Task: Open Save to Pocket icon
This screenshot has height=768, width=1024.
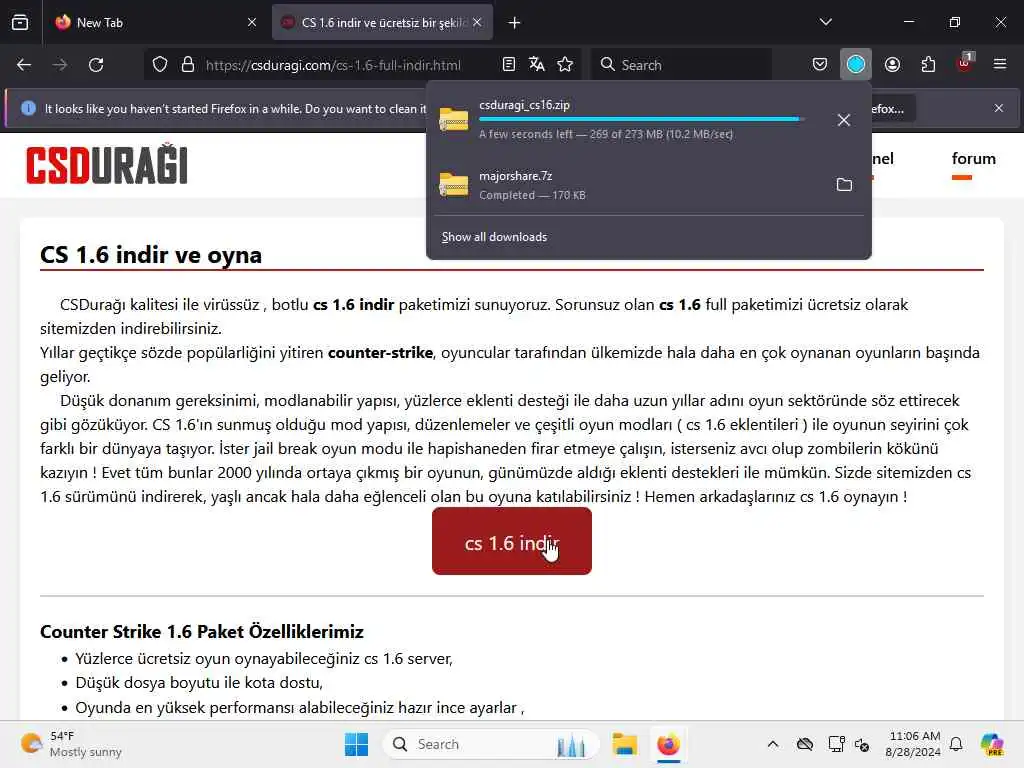Action: pos(820,64)
